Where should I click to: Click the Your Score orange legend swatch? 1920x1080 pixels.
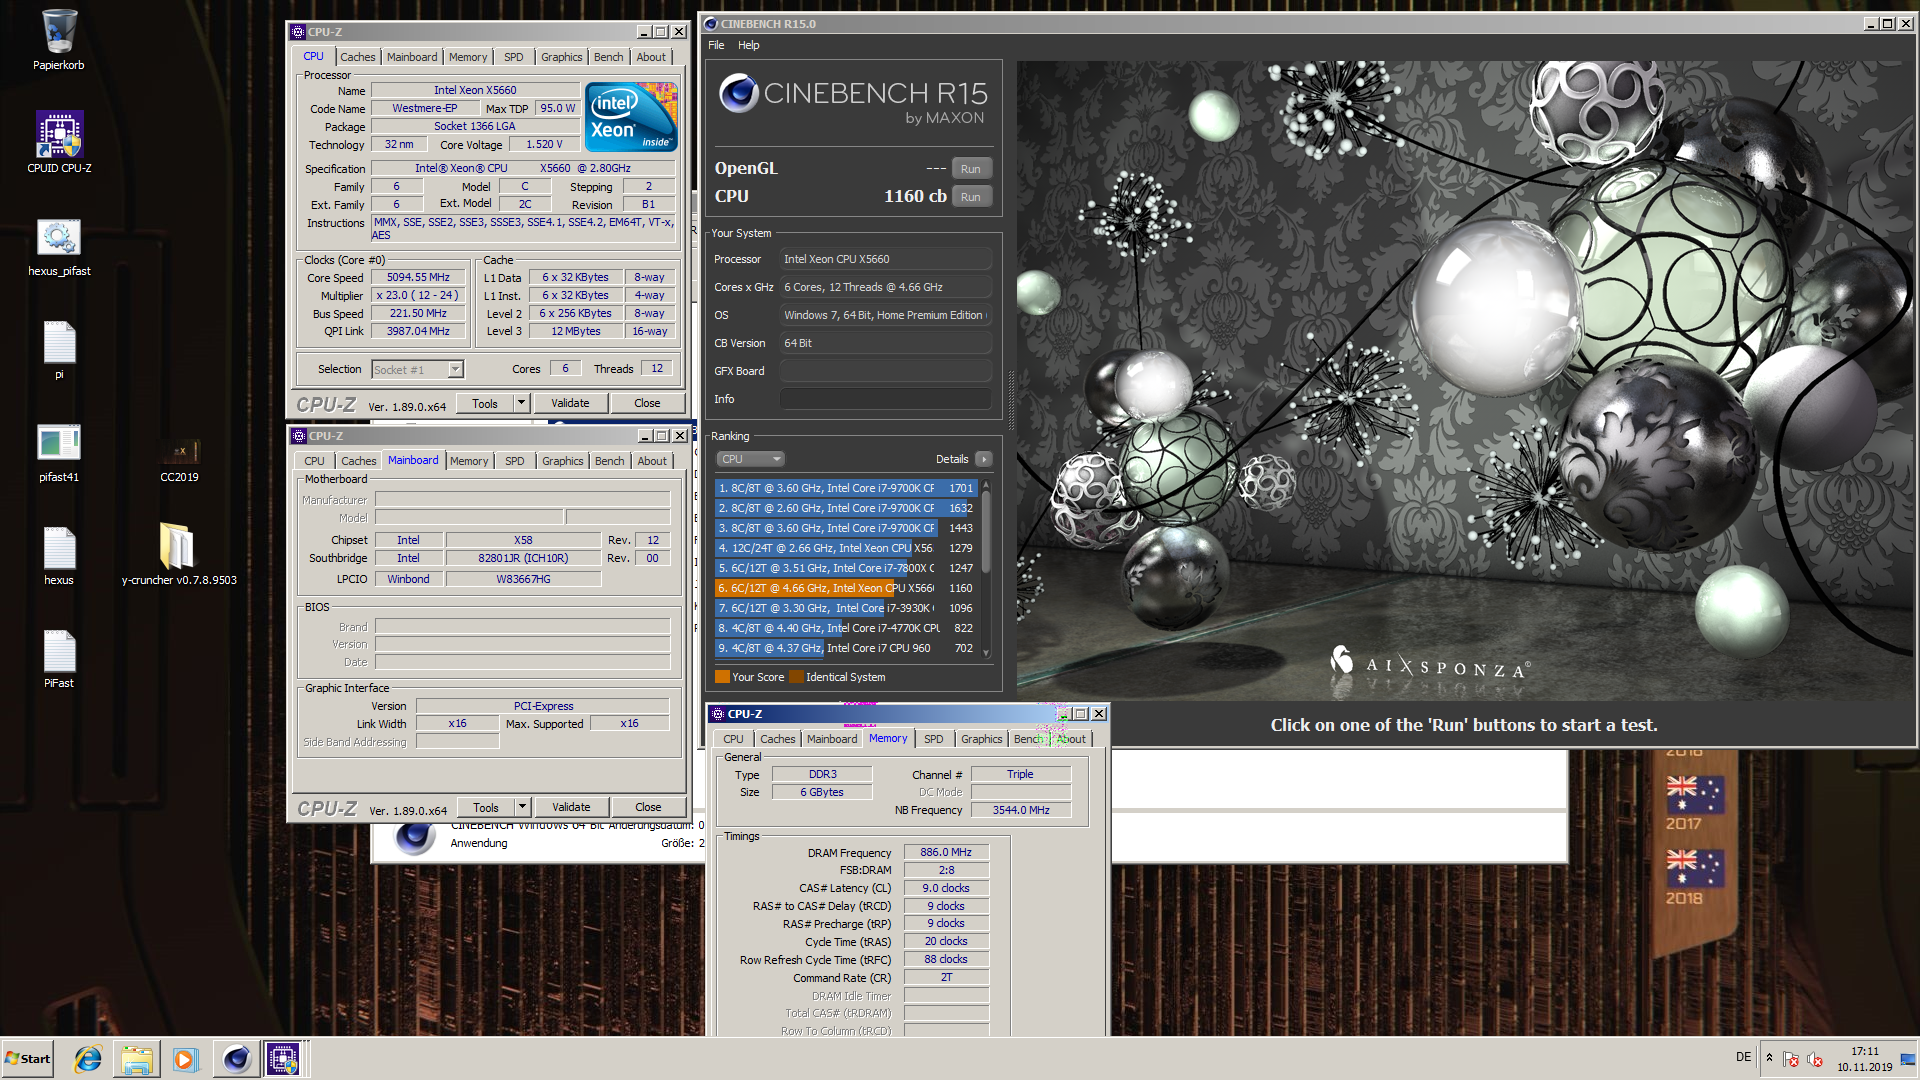722,677
